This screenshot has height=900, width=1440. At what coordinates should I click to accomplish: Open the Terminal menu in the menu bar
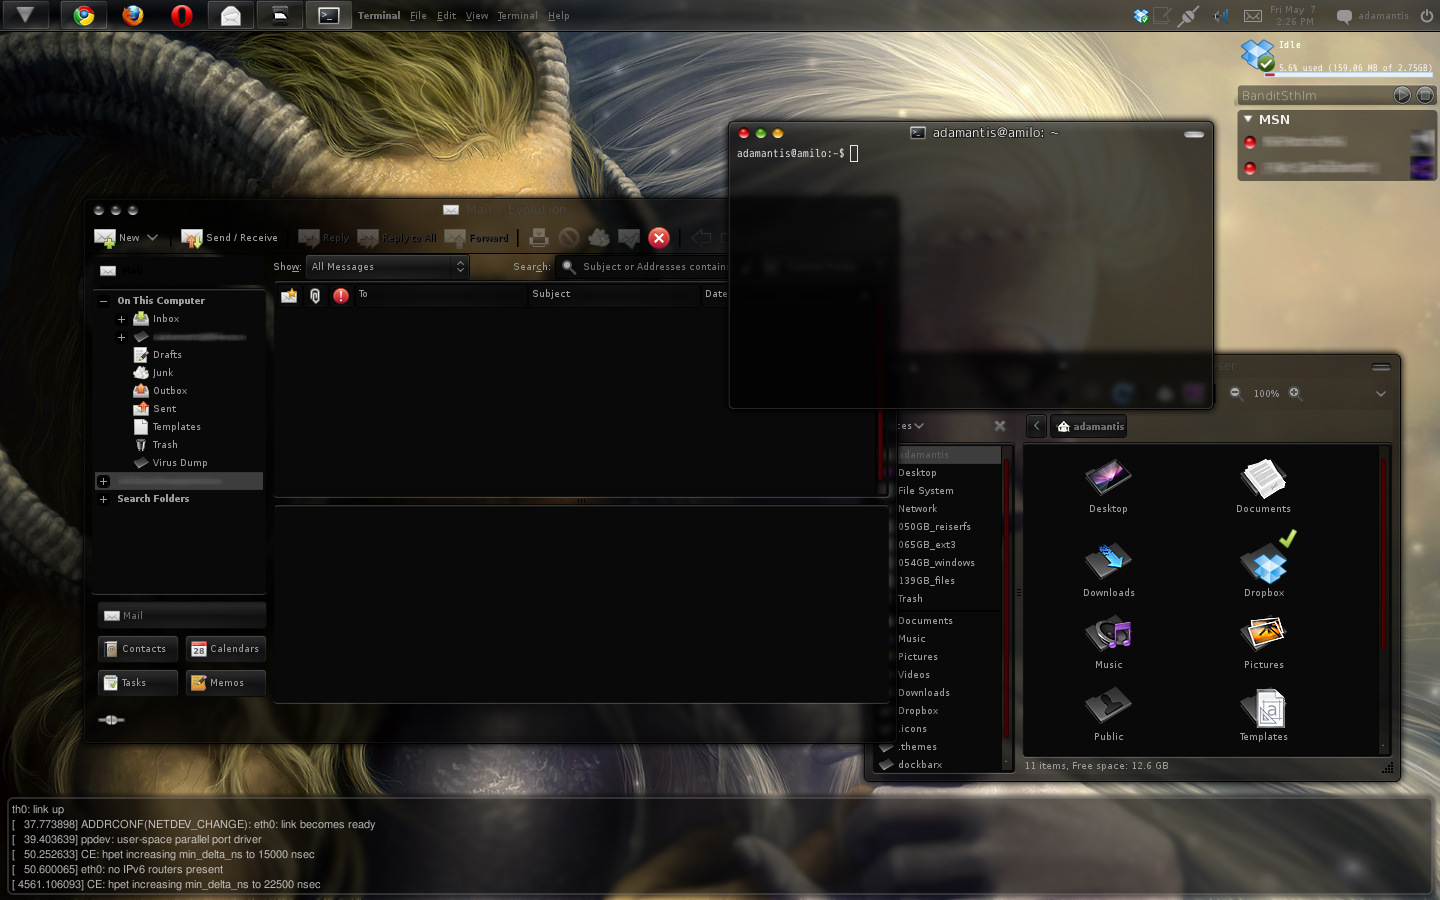(x=517, y=16)
